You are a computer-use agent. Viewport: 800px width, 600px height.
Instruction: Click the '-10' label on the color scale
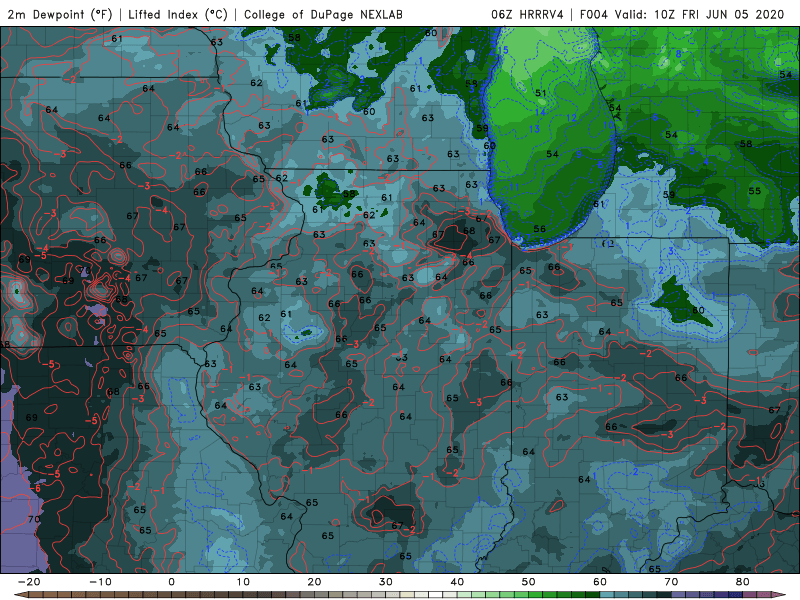pyautogui.click(x=100, y=582)
